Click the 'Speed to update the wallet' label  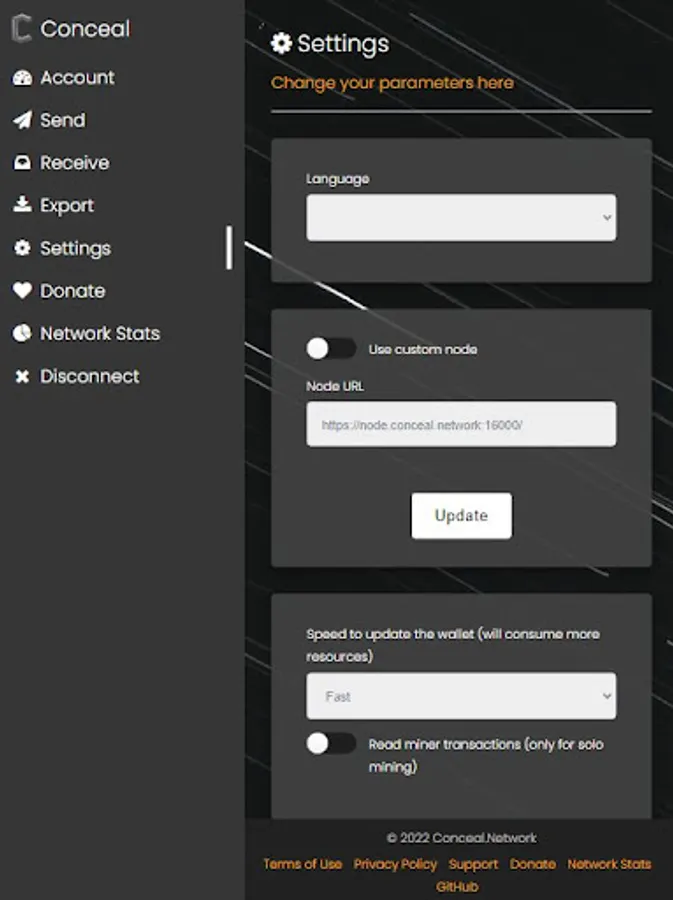click(x=453, y=645)
